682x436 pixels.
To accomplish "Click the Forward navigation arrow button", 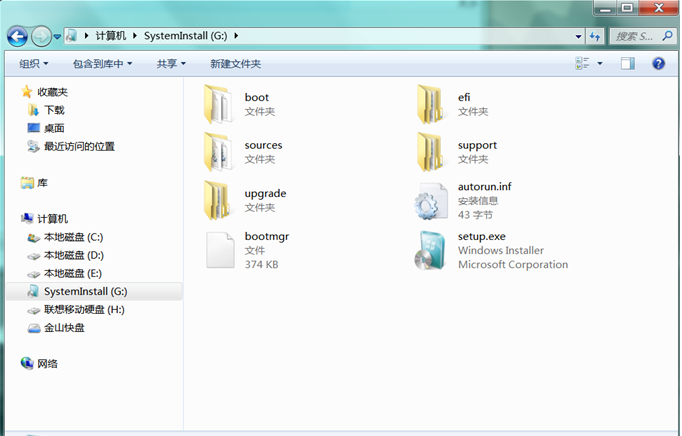I will point(41,36).
